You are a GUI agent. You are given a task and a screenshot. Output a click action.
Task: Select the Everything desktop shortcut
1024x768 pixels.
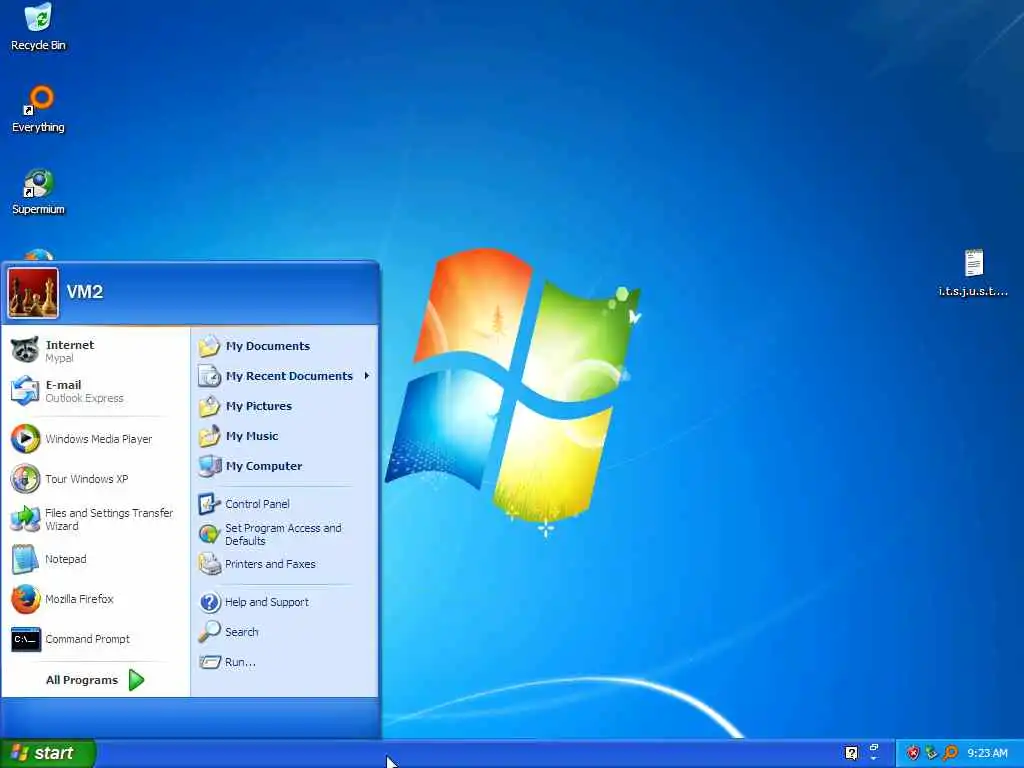tap(38, 110)
